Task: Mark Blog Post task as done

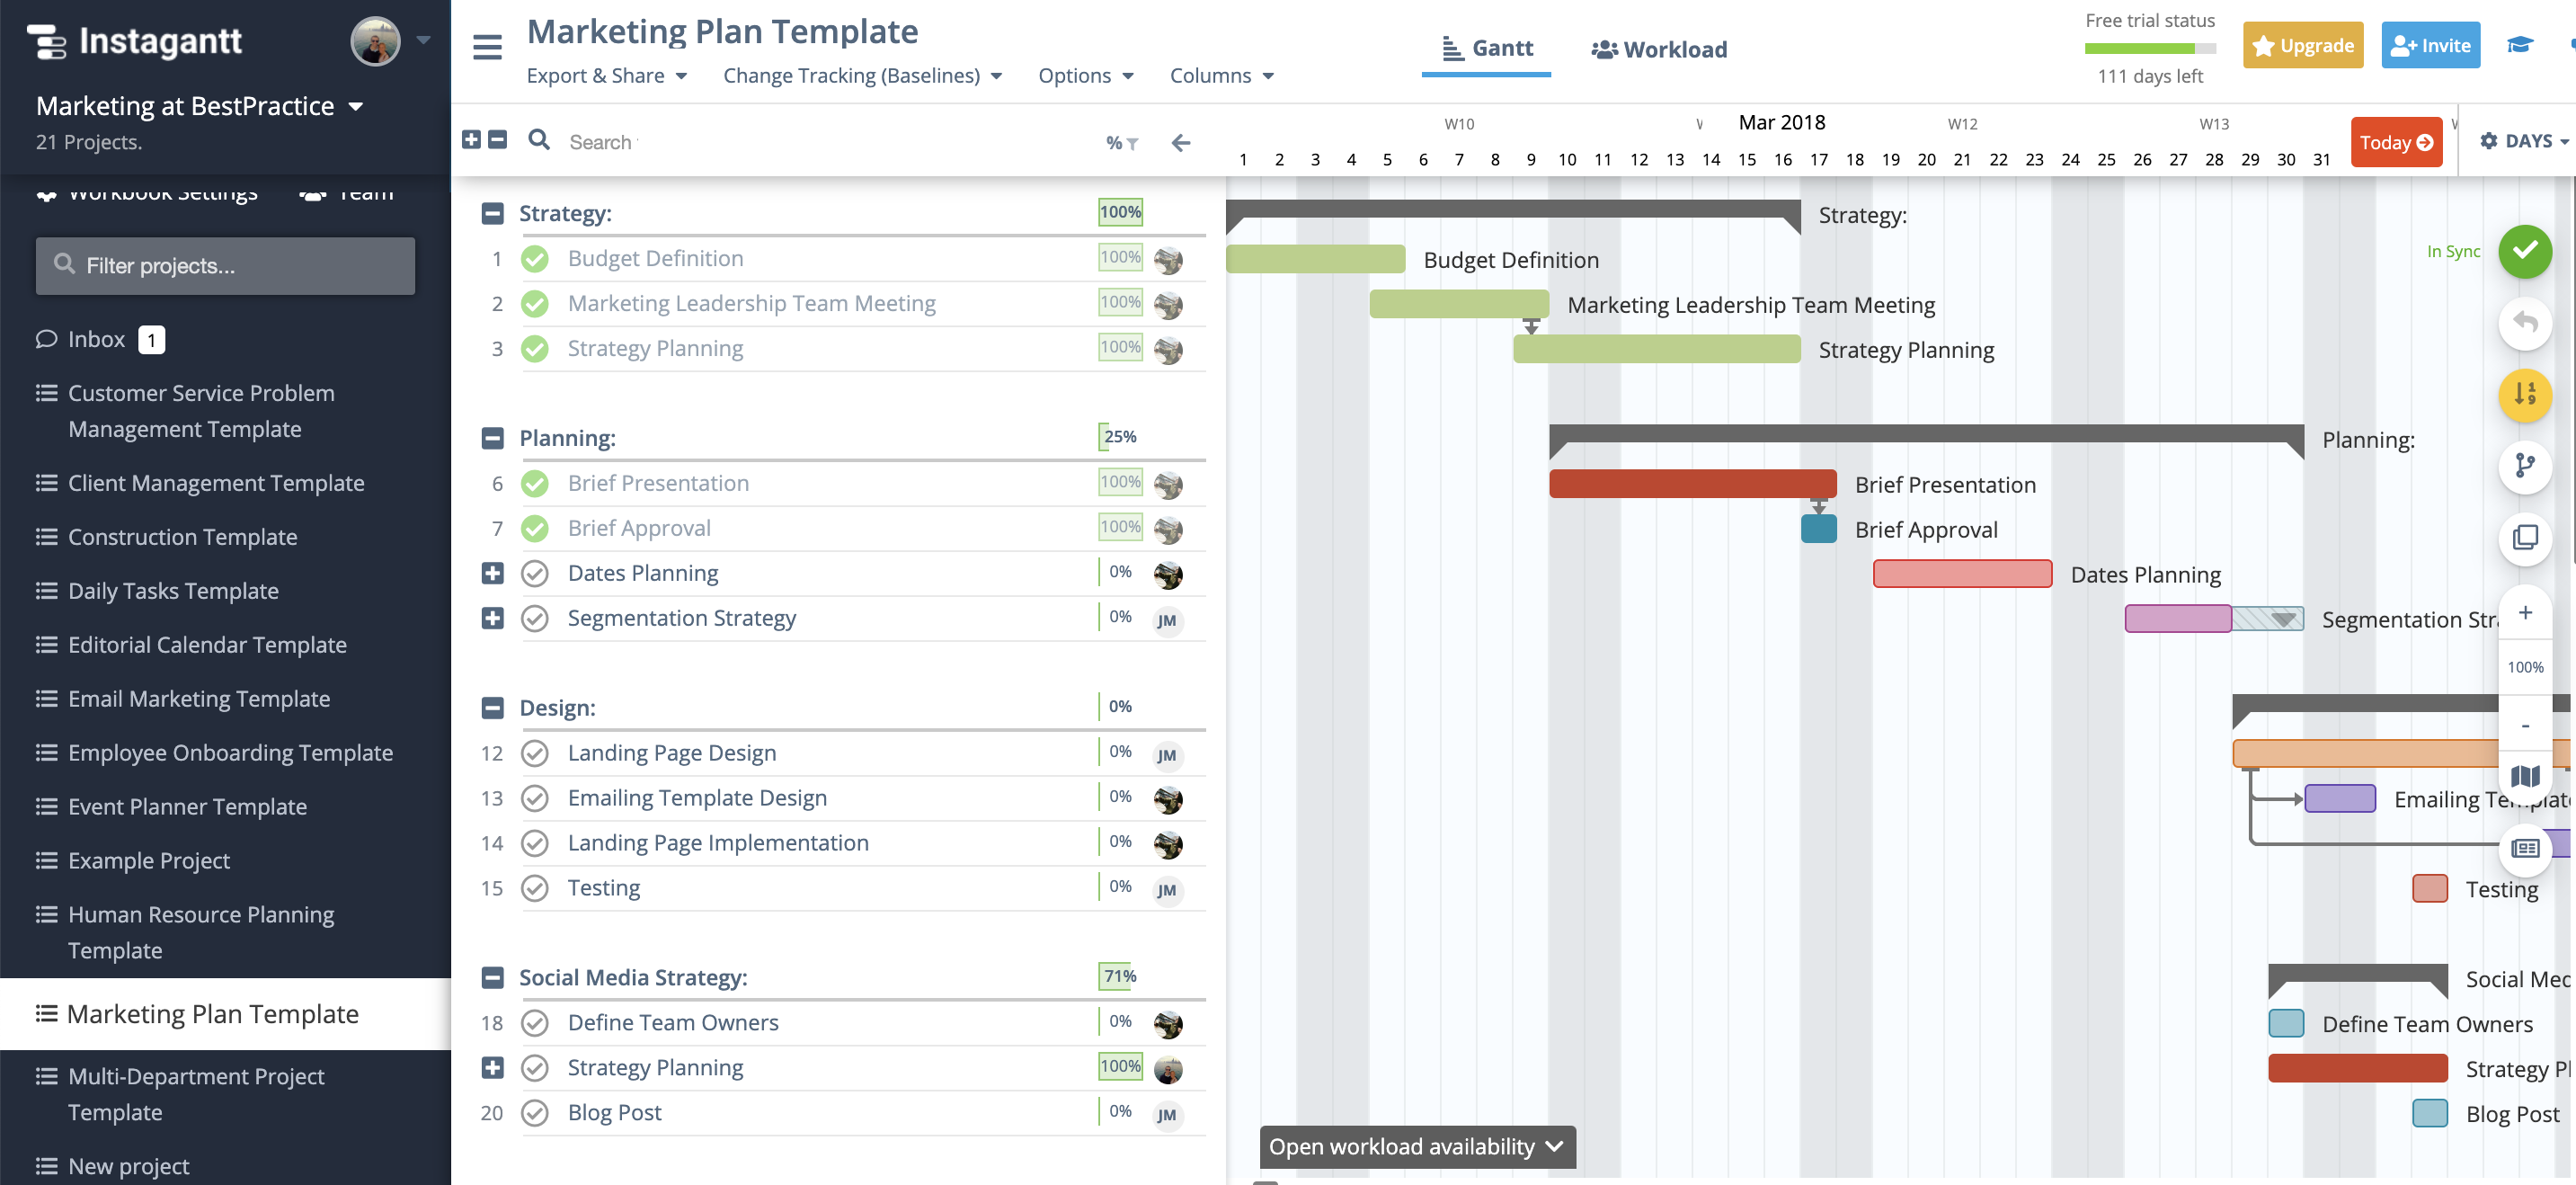Action: click(535, 1113)
